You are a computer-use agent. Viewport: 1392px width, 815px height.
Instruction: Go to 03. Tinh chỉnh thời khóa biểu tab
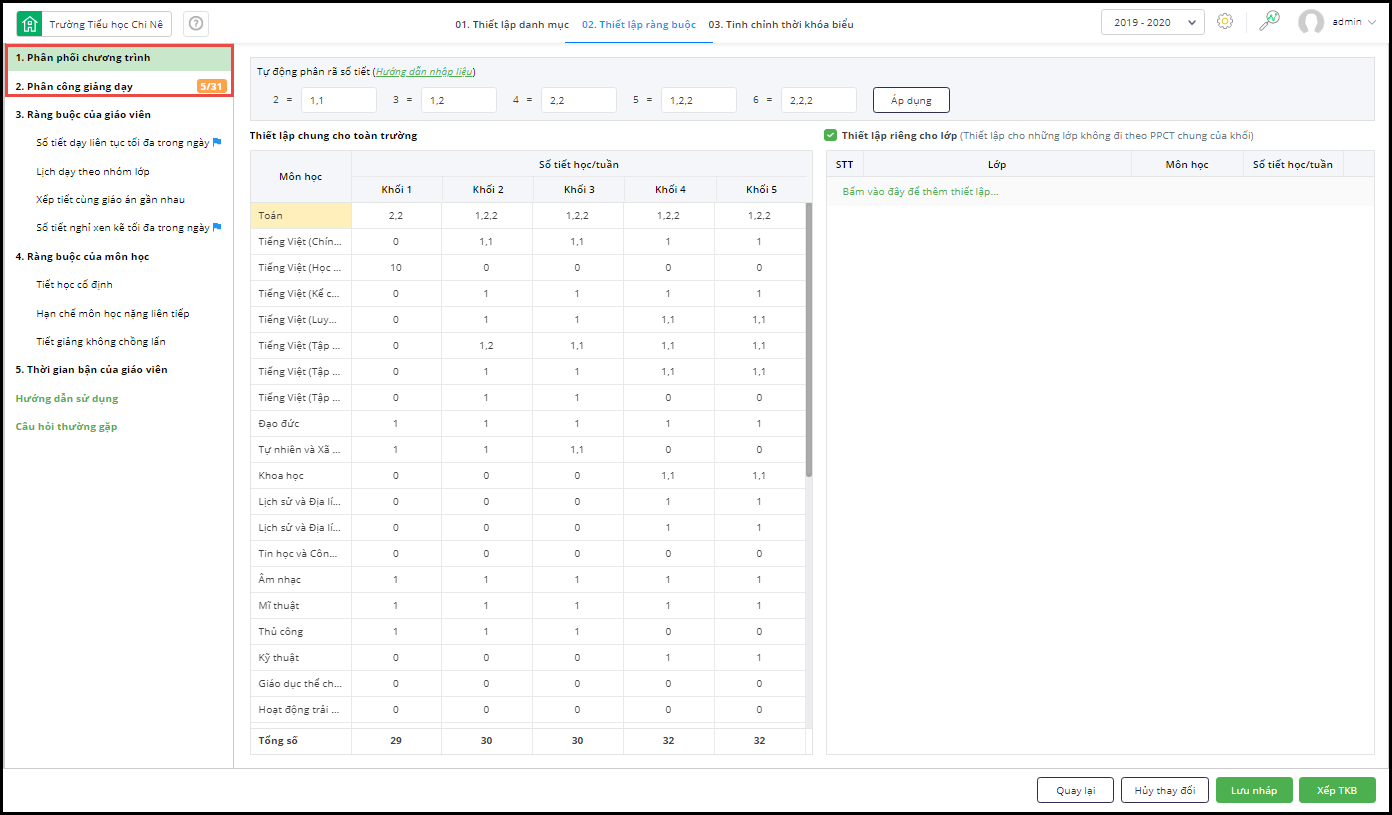(x=781, y=24)
